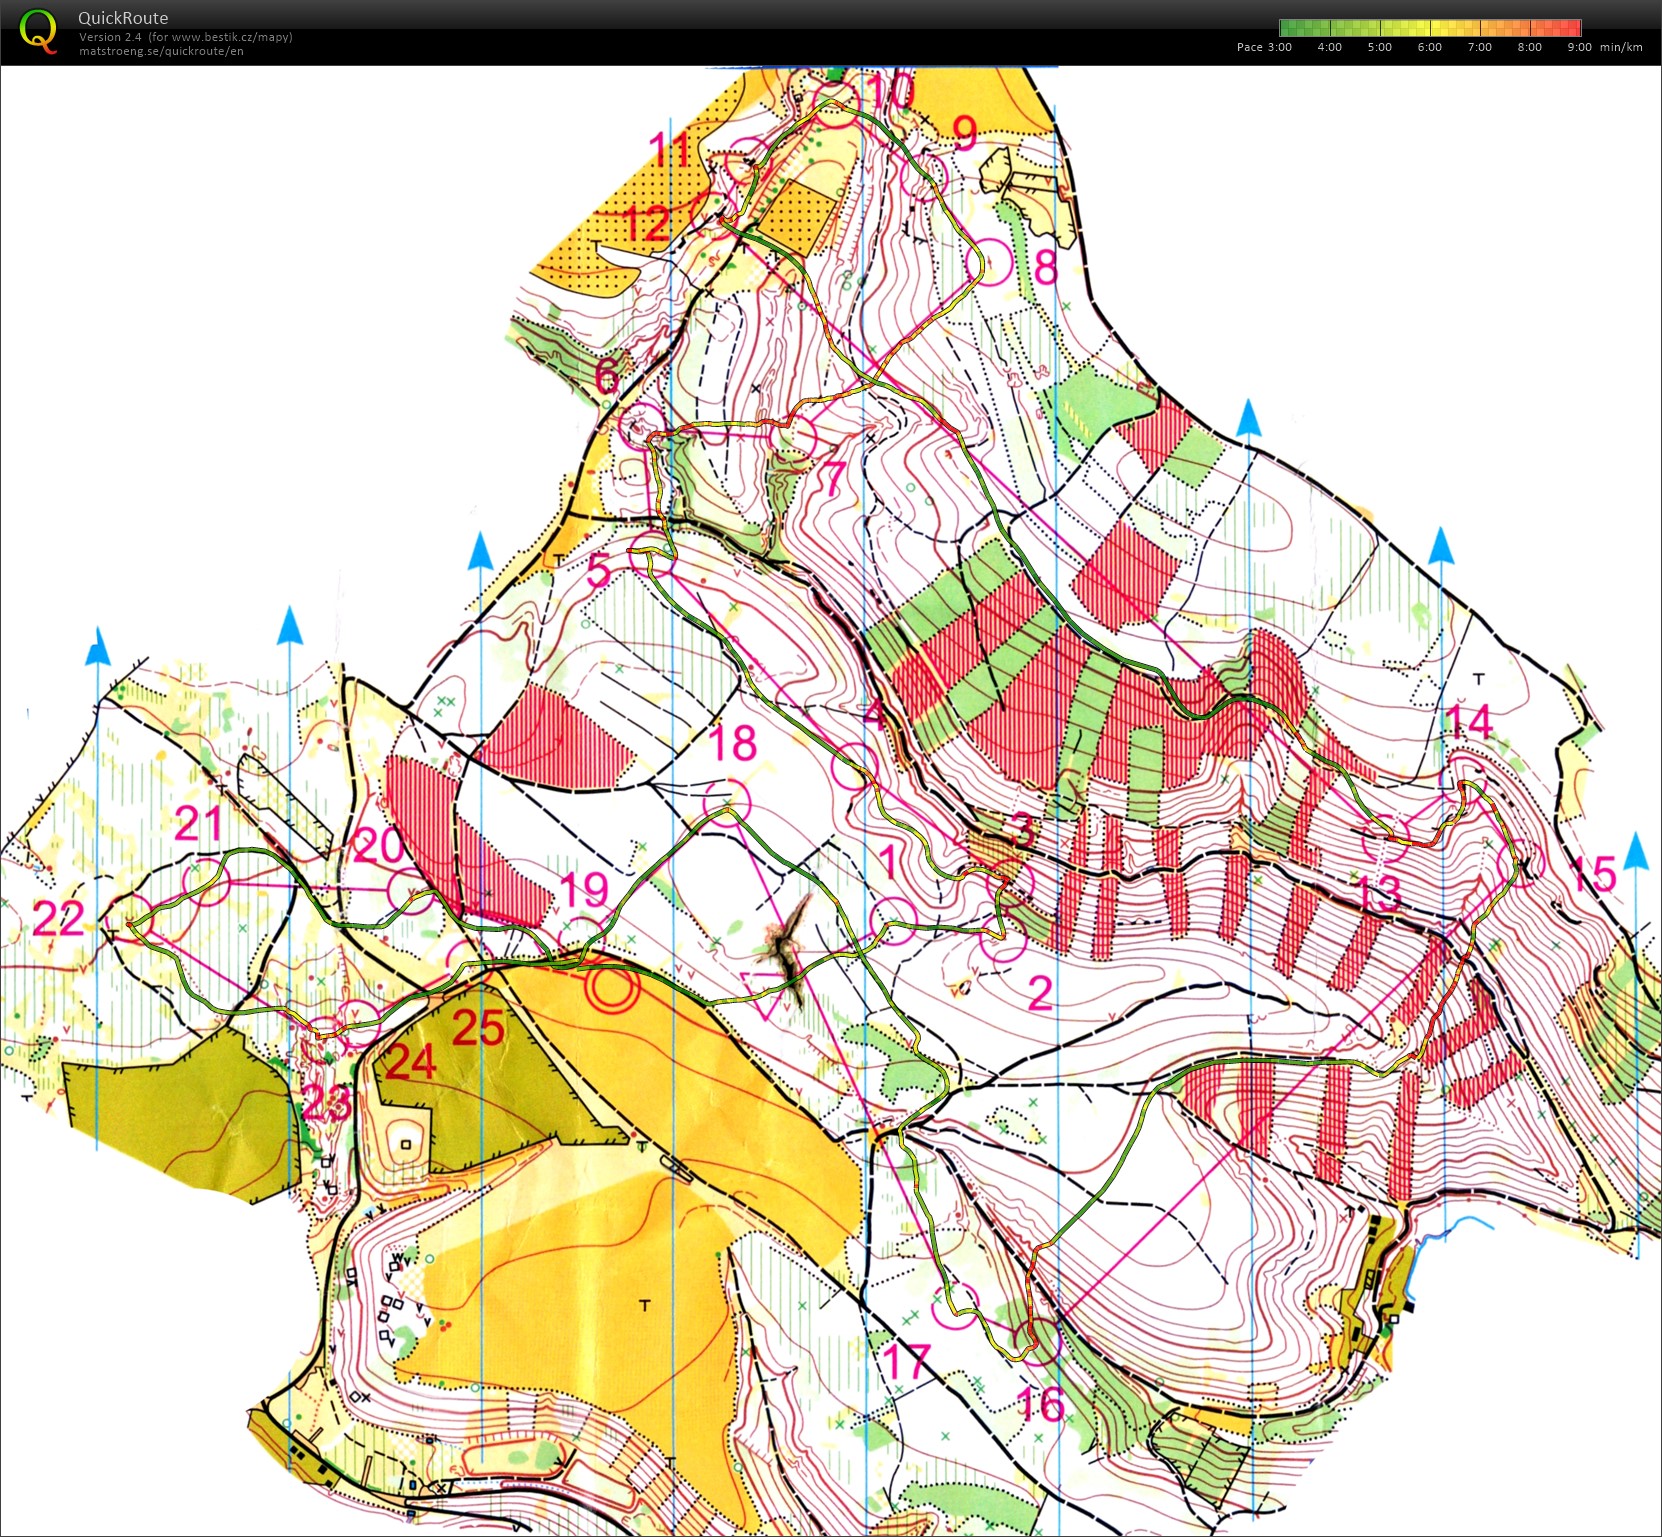Click control circle number 21

coord(207,881)
